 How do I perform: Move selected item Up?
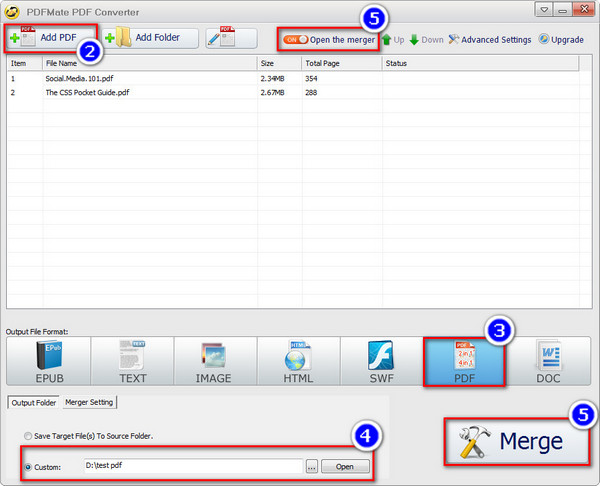[x=393, y=40]
